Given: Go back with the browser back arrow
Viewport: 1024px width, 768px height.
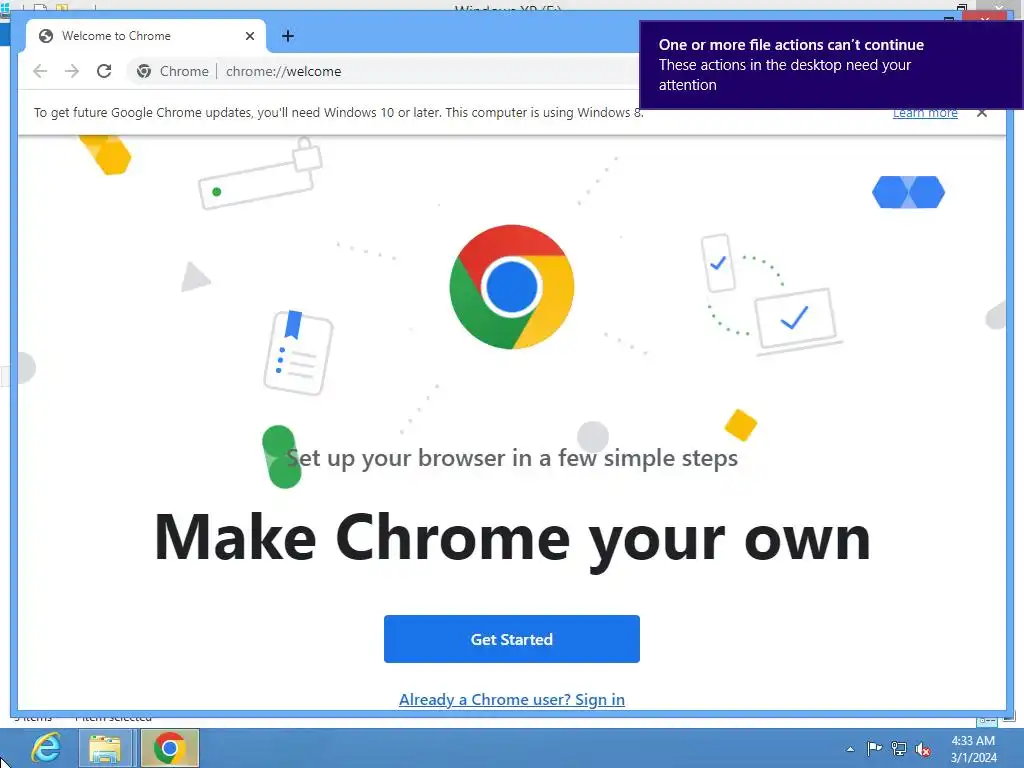Looking at the screenshot, I should 40,71.
